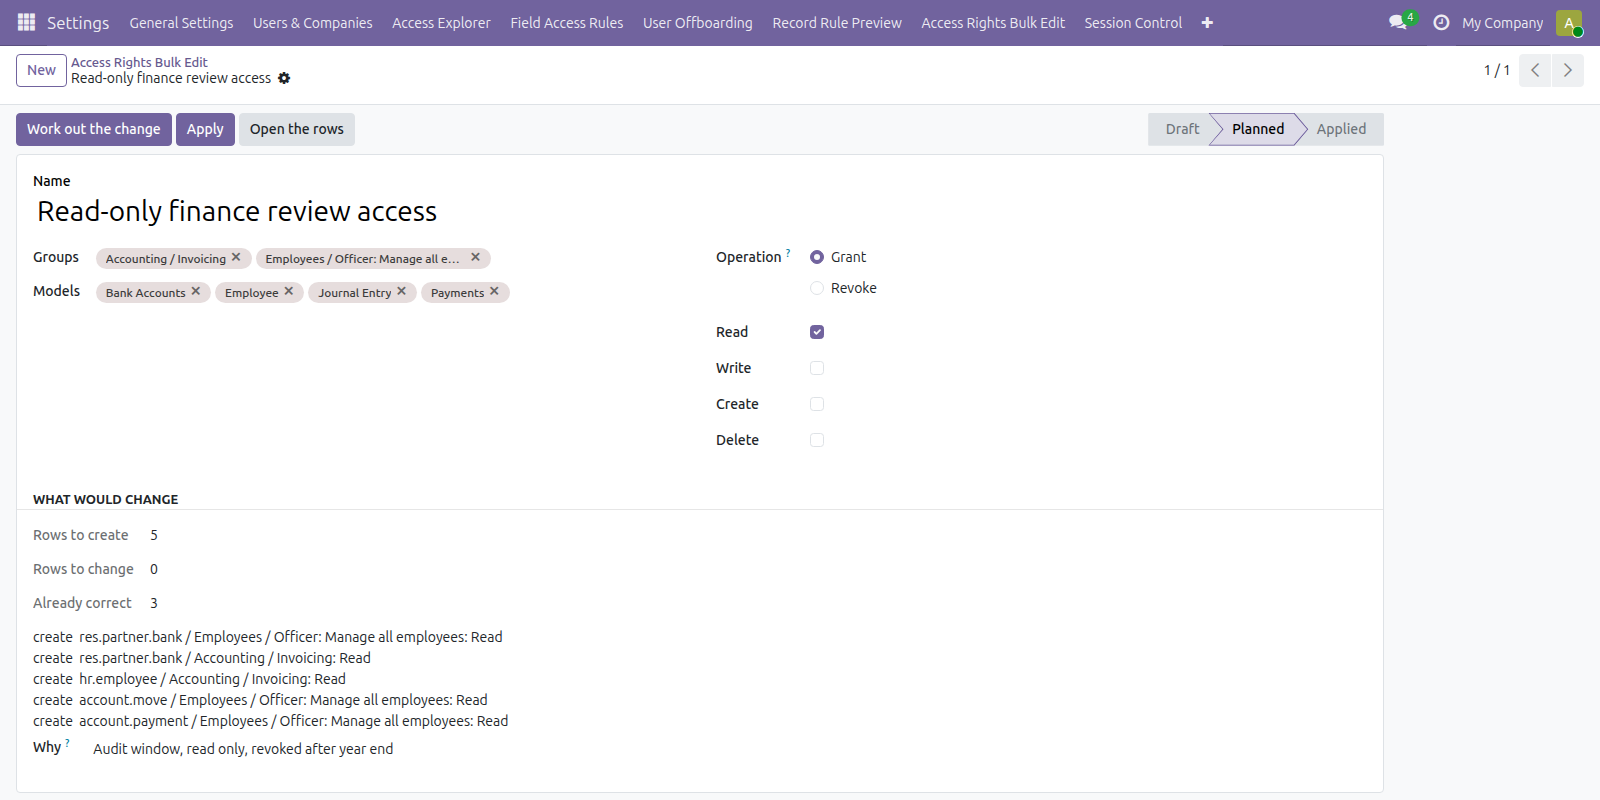Open the record actions gear icon

point(284,78)
